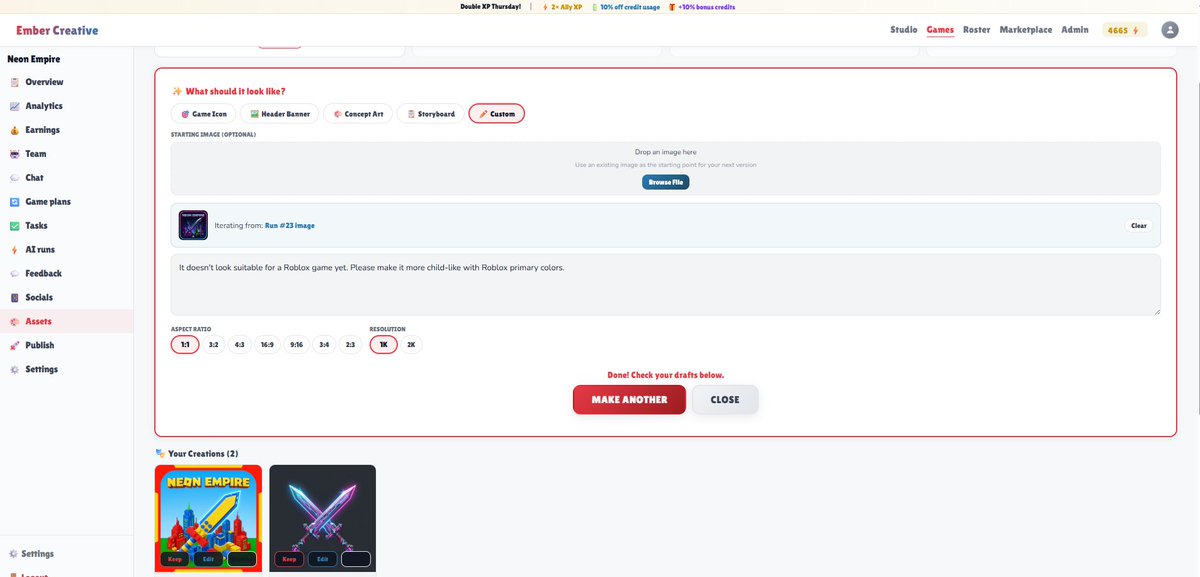Choose the 2K resolution option
This screenshot has width=1200, height=577.
411,345
